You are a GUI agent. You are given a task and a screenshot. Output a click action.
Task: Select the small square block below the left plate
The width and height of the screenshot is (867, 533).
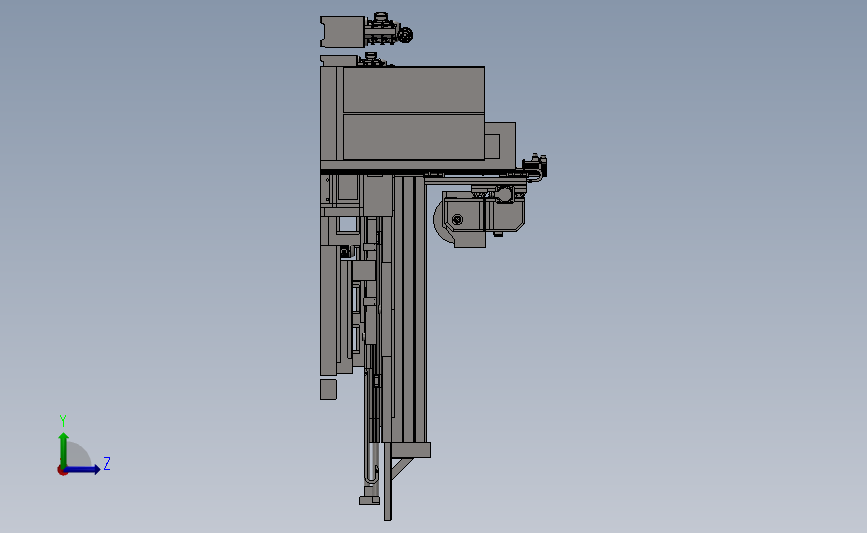coord(328,389)
